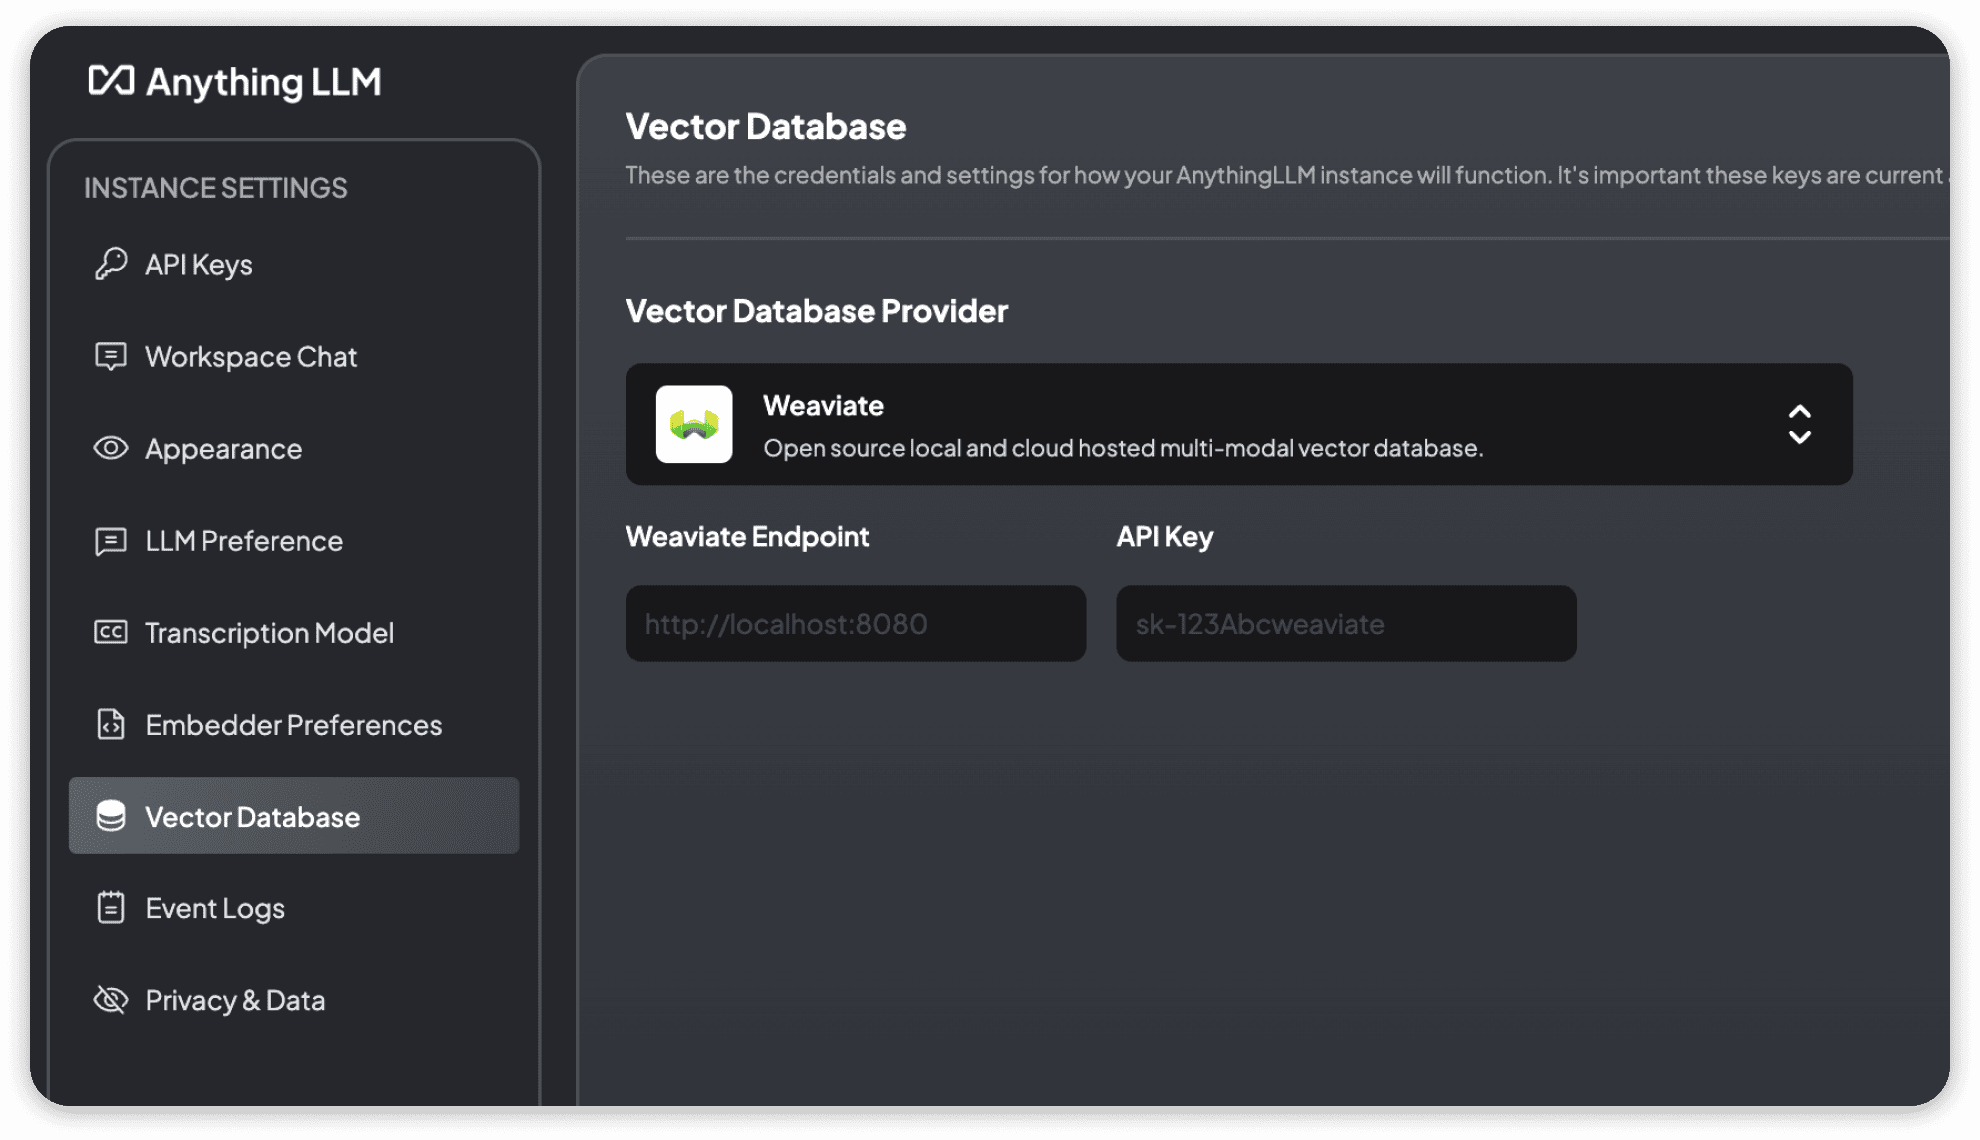Click the Event Logs notepad icon
Image resolution: width=1980 pixels, height=1140 pixels.
pyautogui.click(x=111, y=908)
